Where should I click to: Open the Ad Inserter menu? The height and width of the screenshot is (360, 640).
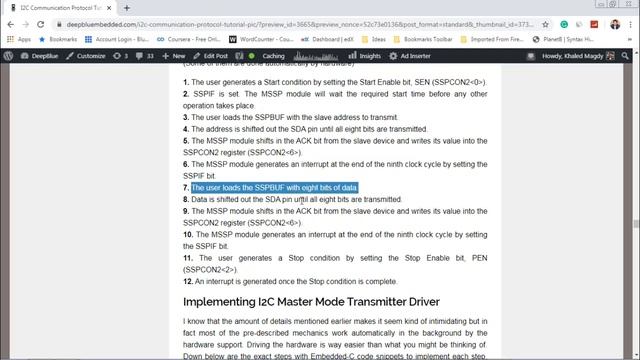pyautogui.click(x=410, y=56)
